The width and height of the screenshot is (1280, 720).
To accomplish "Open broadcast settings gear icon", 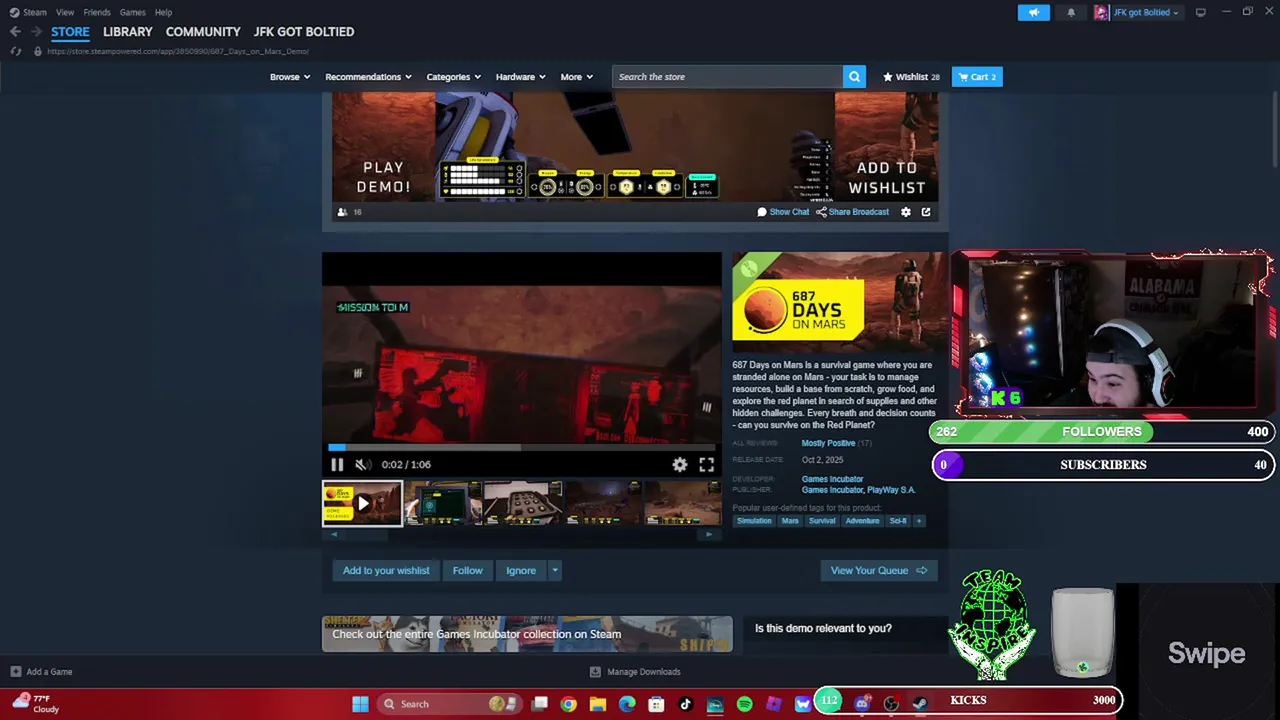I will pyautogui.click(x=906, y=212).
